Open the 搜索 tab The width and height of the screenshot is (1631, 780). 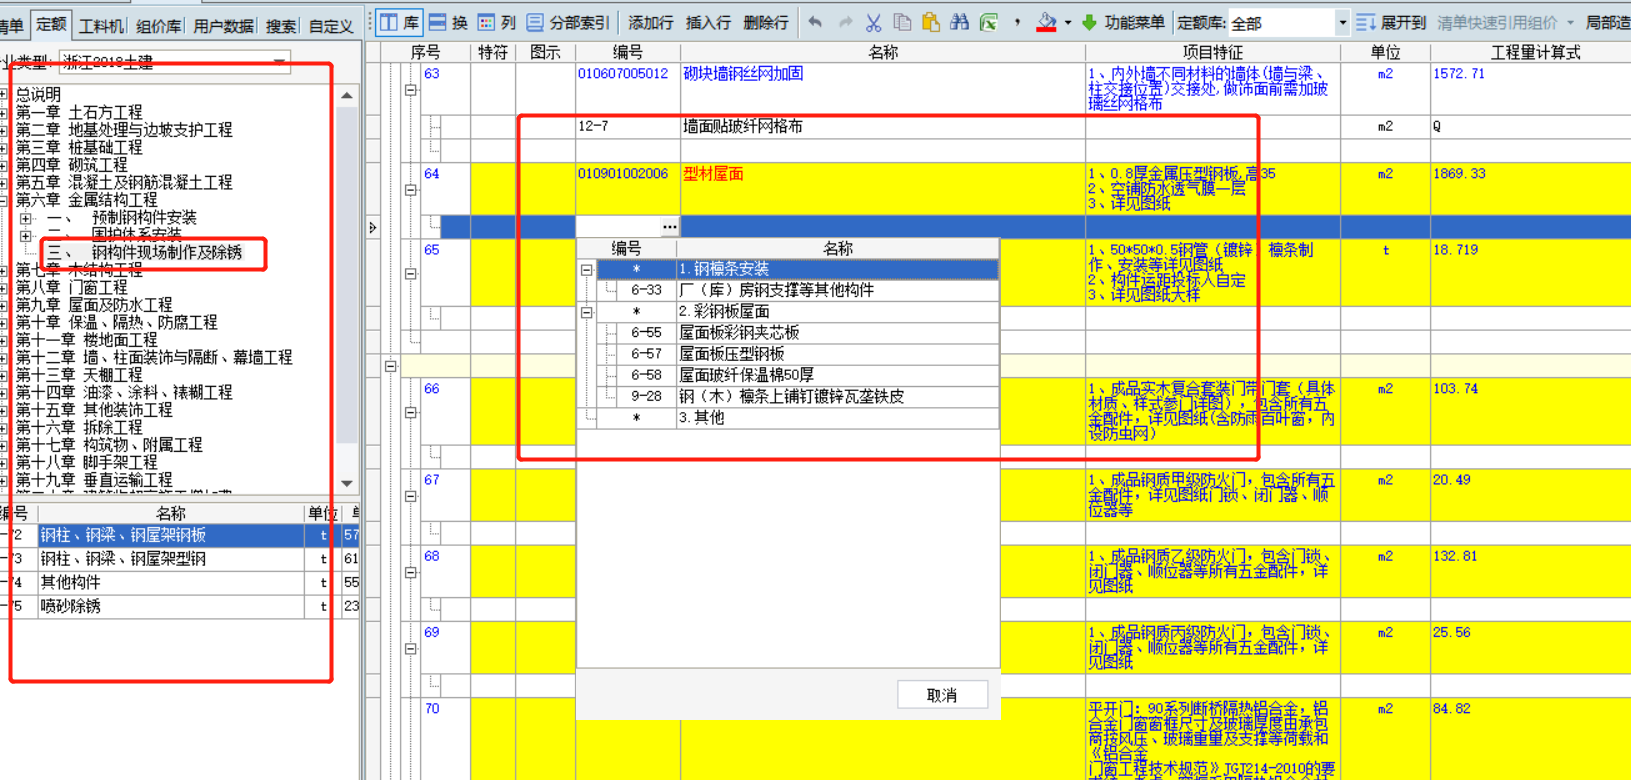[x=281, y=26]
